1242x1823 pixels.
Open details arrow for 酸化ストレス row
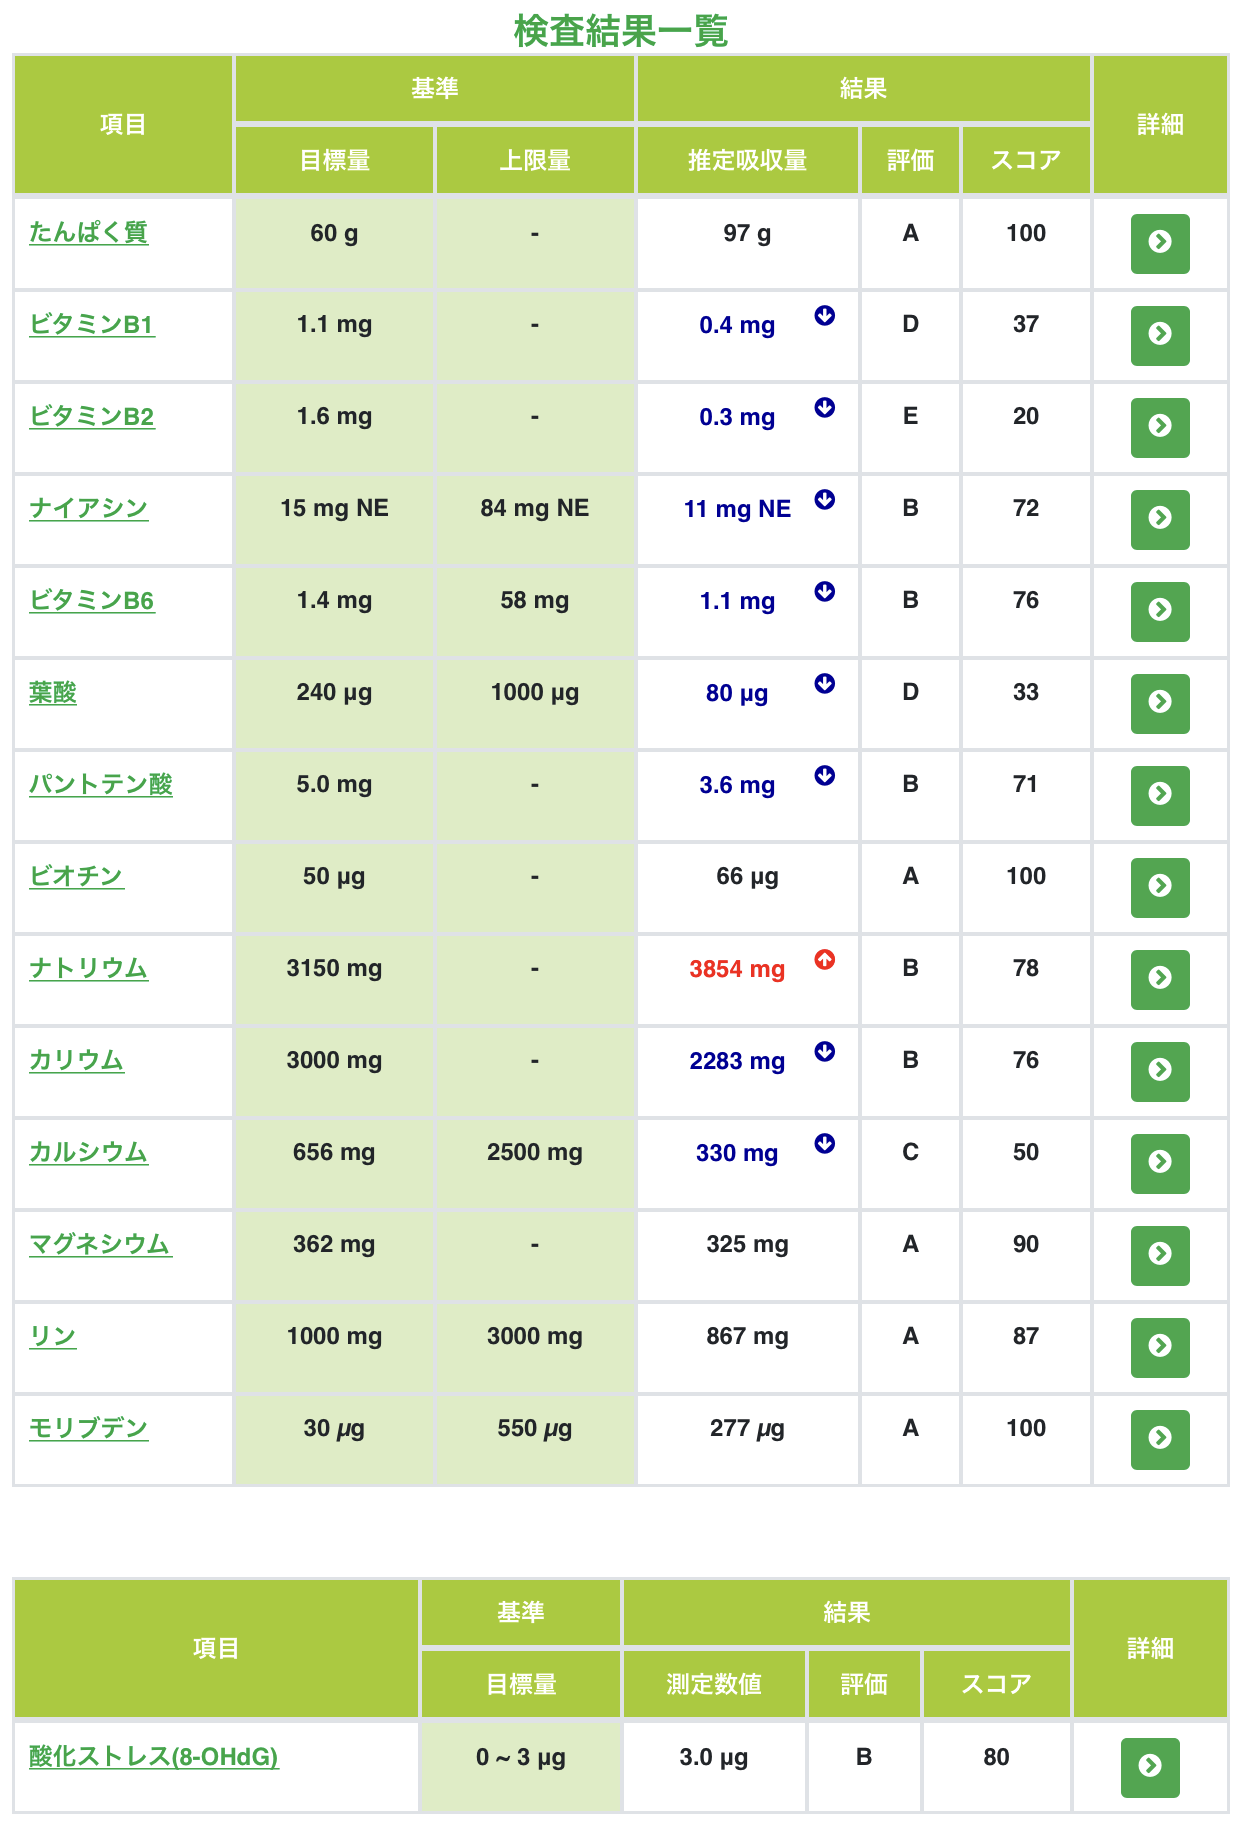tap(1150, 1767)
